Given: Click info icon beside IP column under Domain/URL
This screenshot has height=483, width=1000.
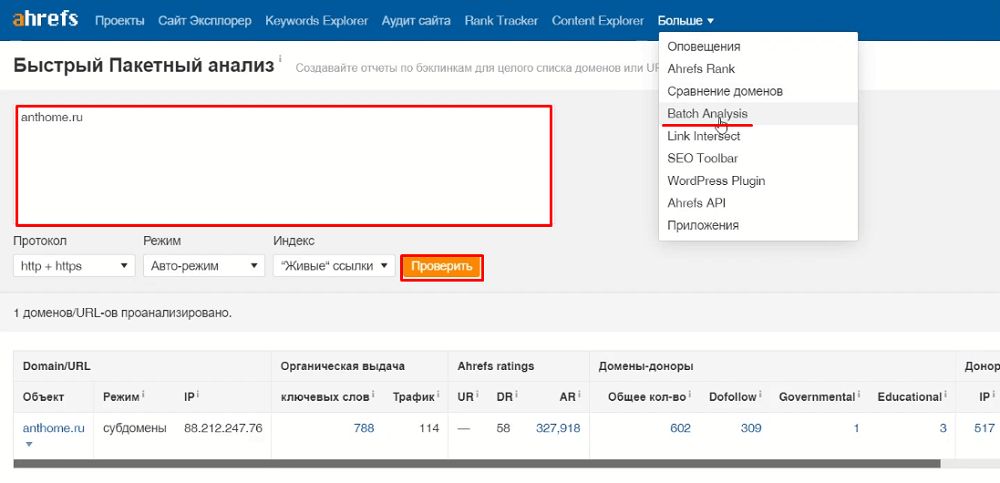Looking at the screenshot, I should (x=198, y=395).
